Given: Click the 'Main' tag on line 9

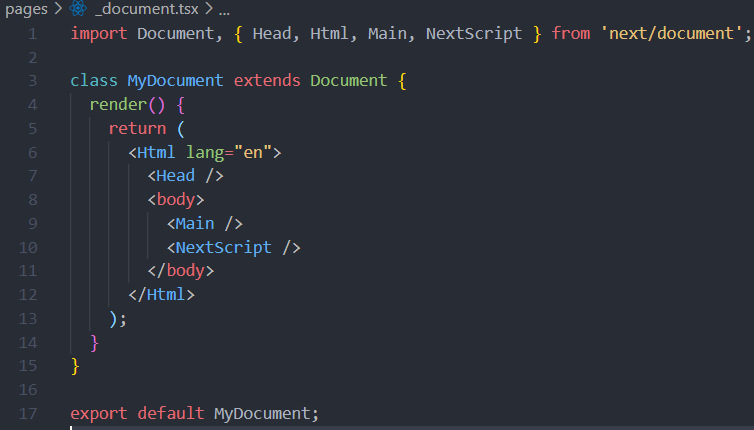Looking at the screenshot, I should 195,223.
